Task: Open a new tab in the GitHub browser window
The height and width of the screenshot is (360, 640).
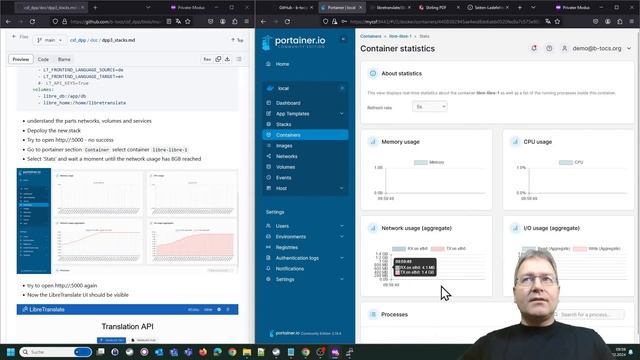Action: coord(95,7)
